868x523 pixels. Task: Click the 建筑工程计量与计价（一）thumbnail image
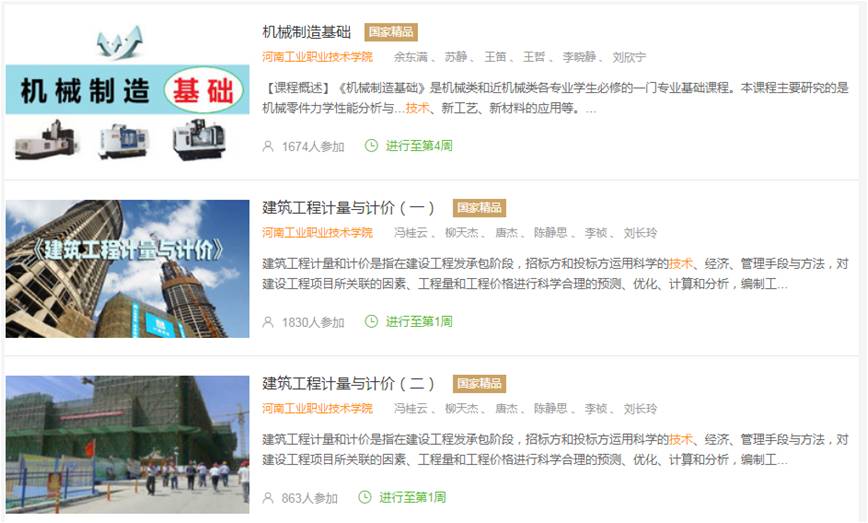[x=127, y=268]
